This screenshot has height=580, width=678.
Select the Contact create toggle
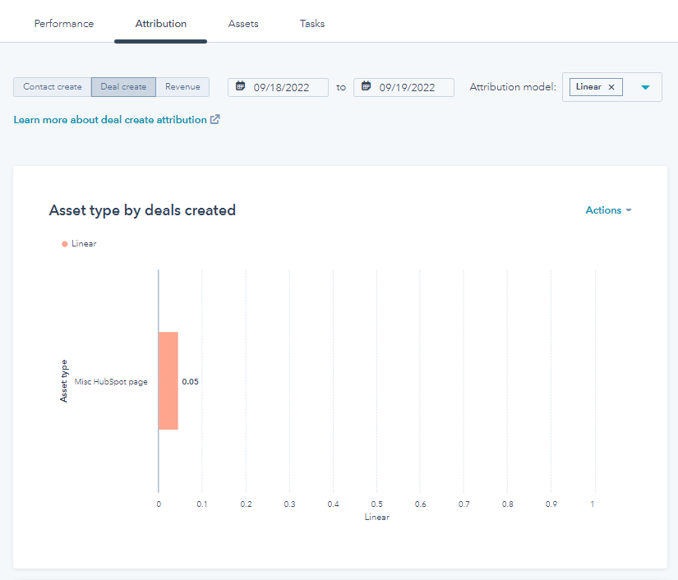(x=52, y=87)
